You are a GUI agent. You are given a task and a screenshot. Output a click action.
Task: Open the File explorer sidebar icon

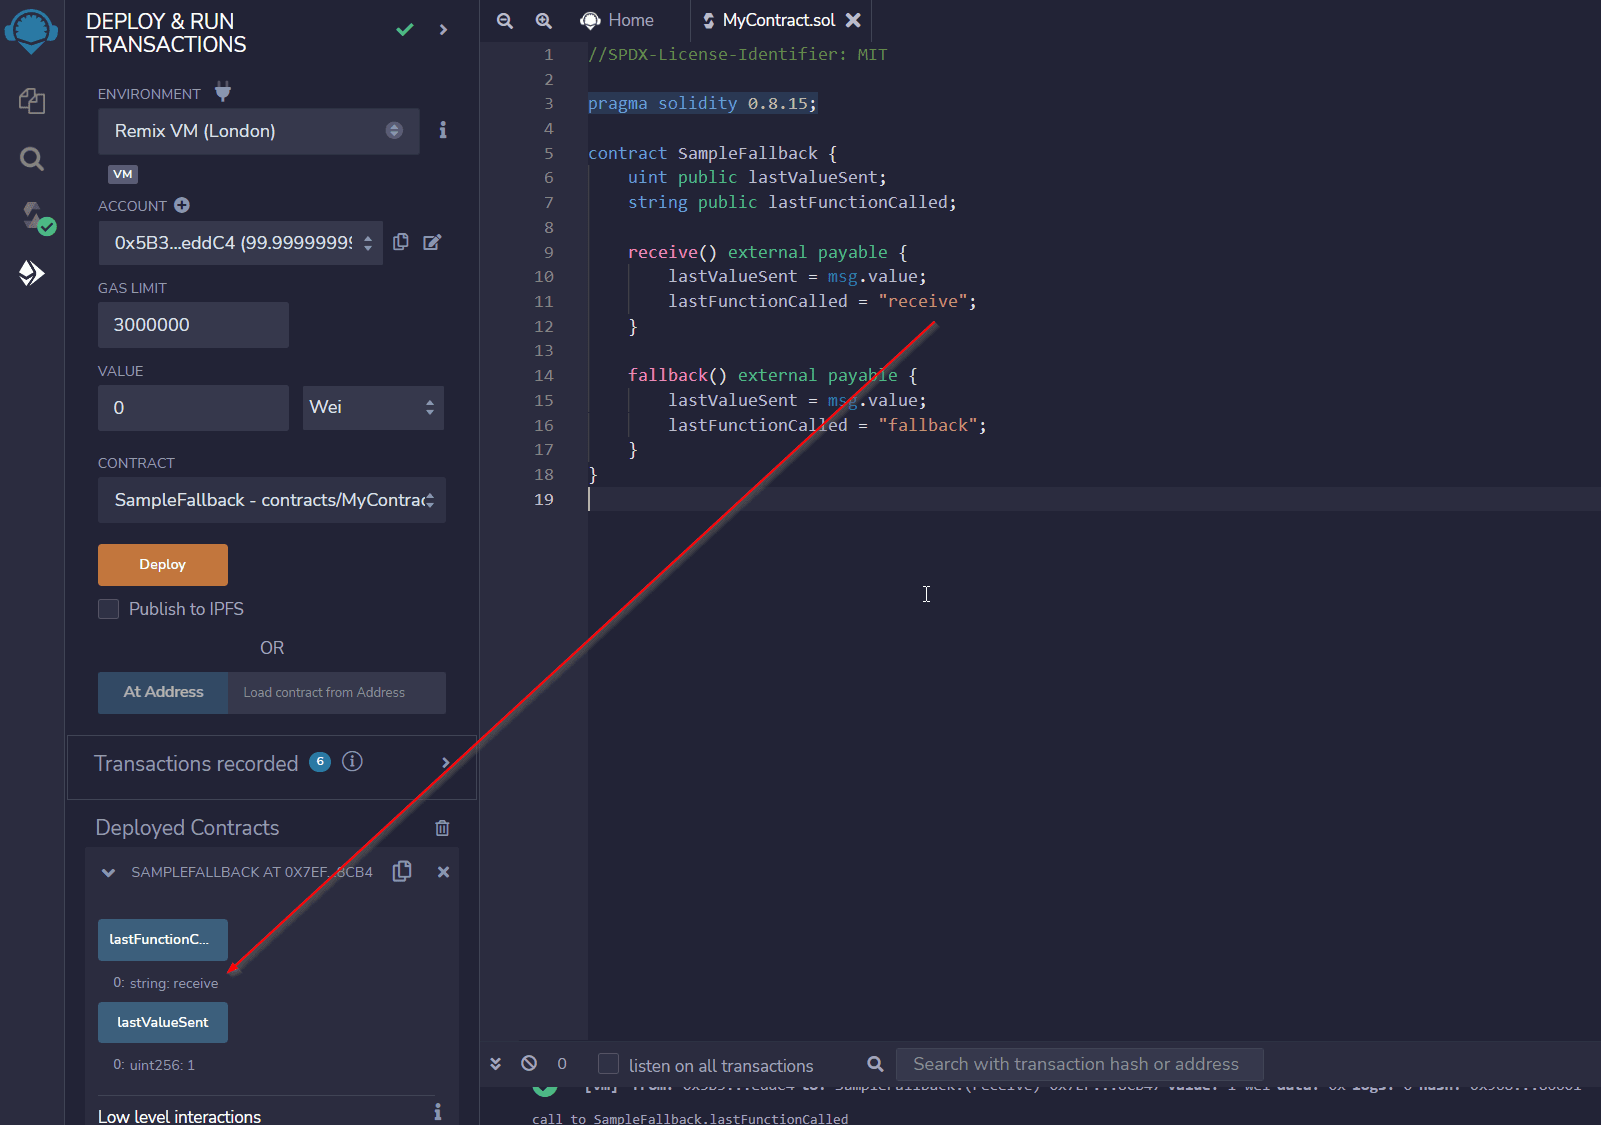tap(32, 100)
